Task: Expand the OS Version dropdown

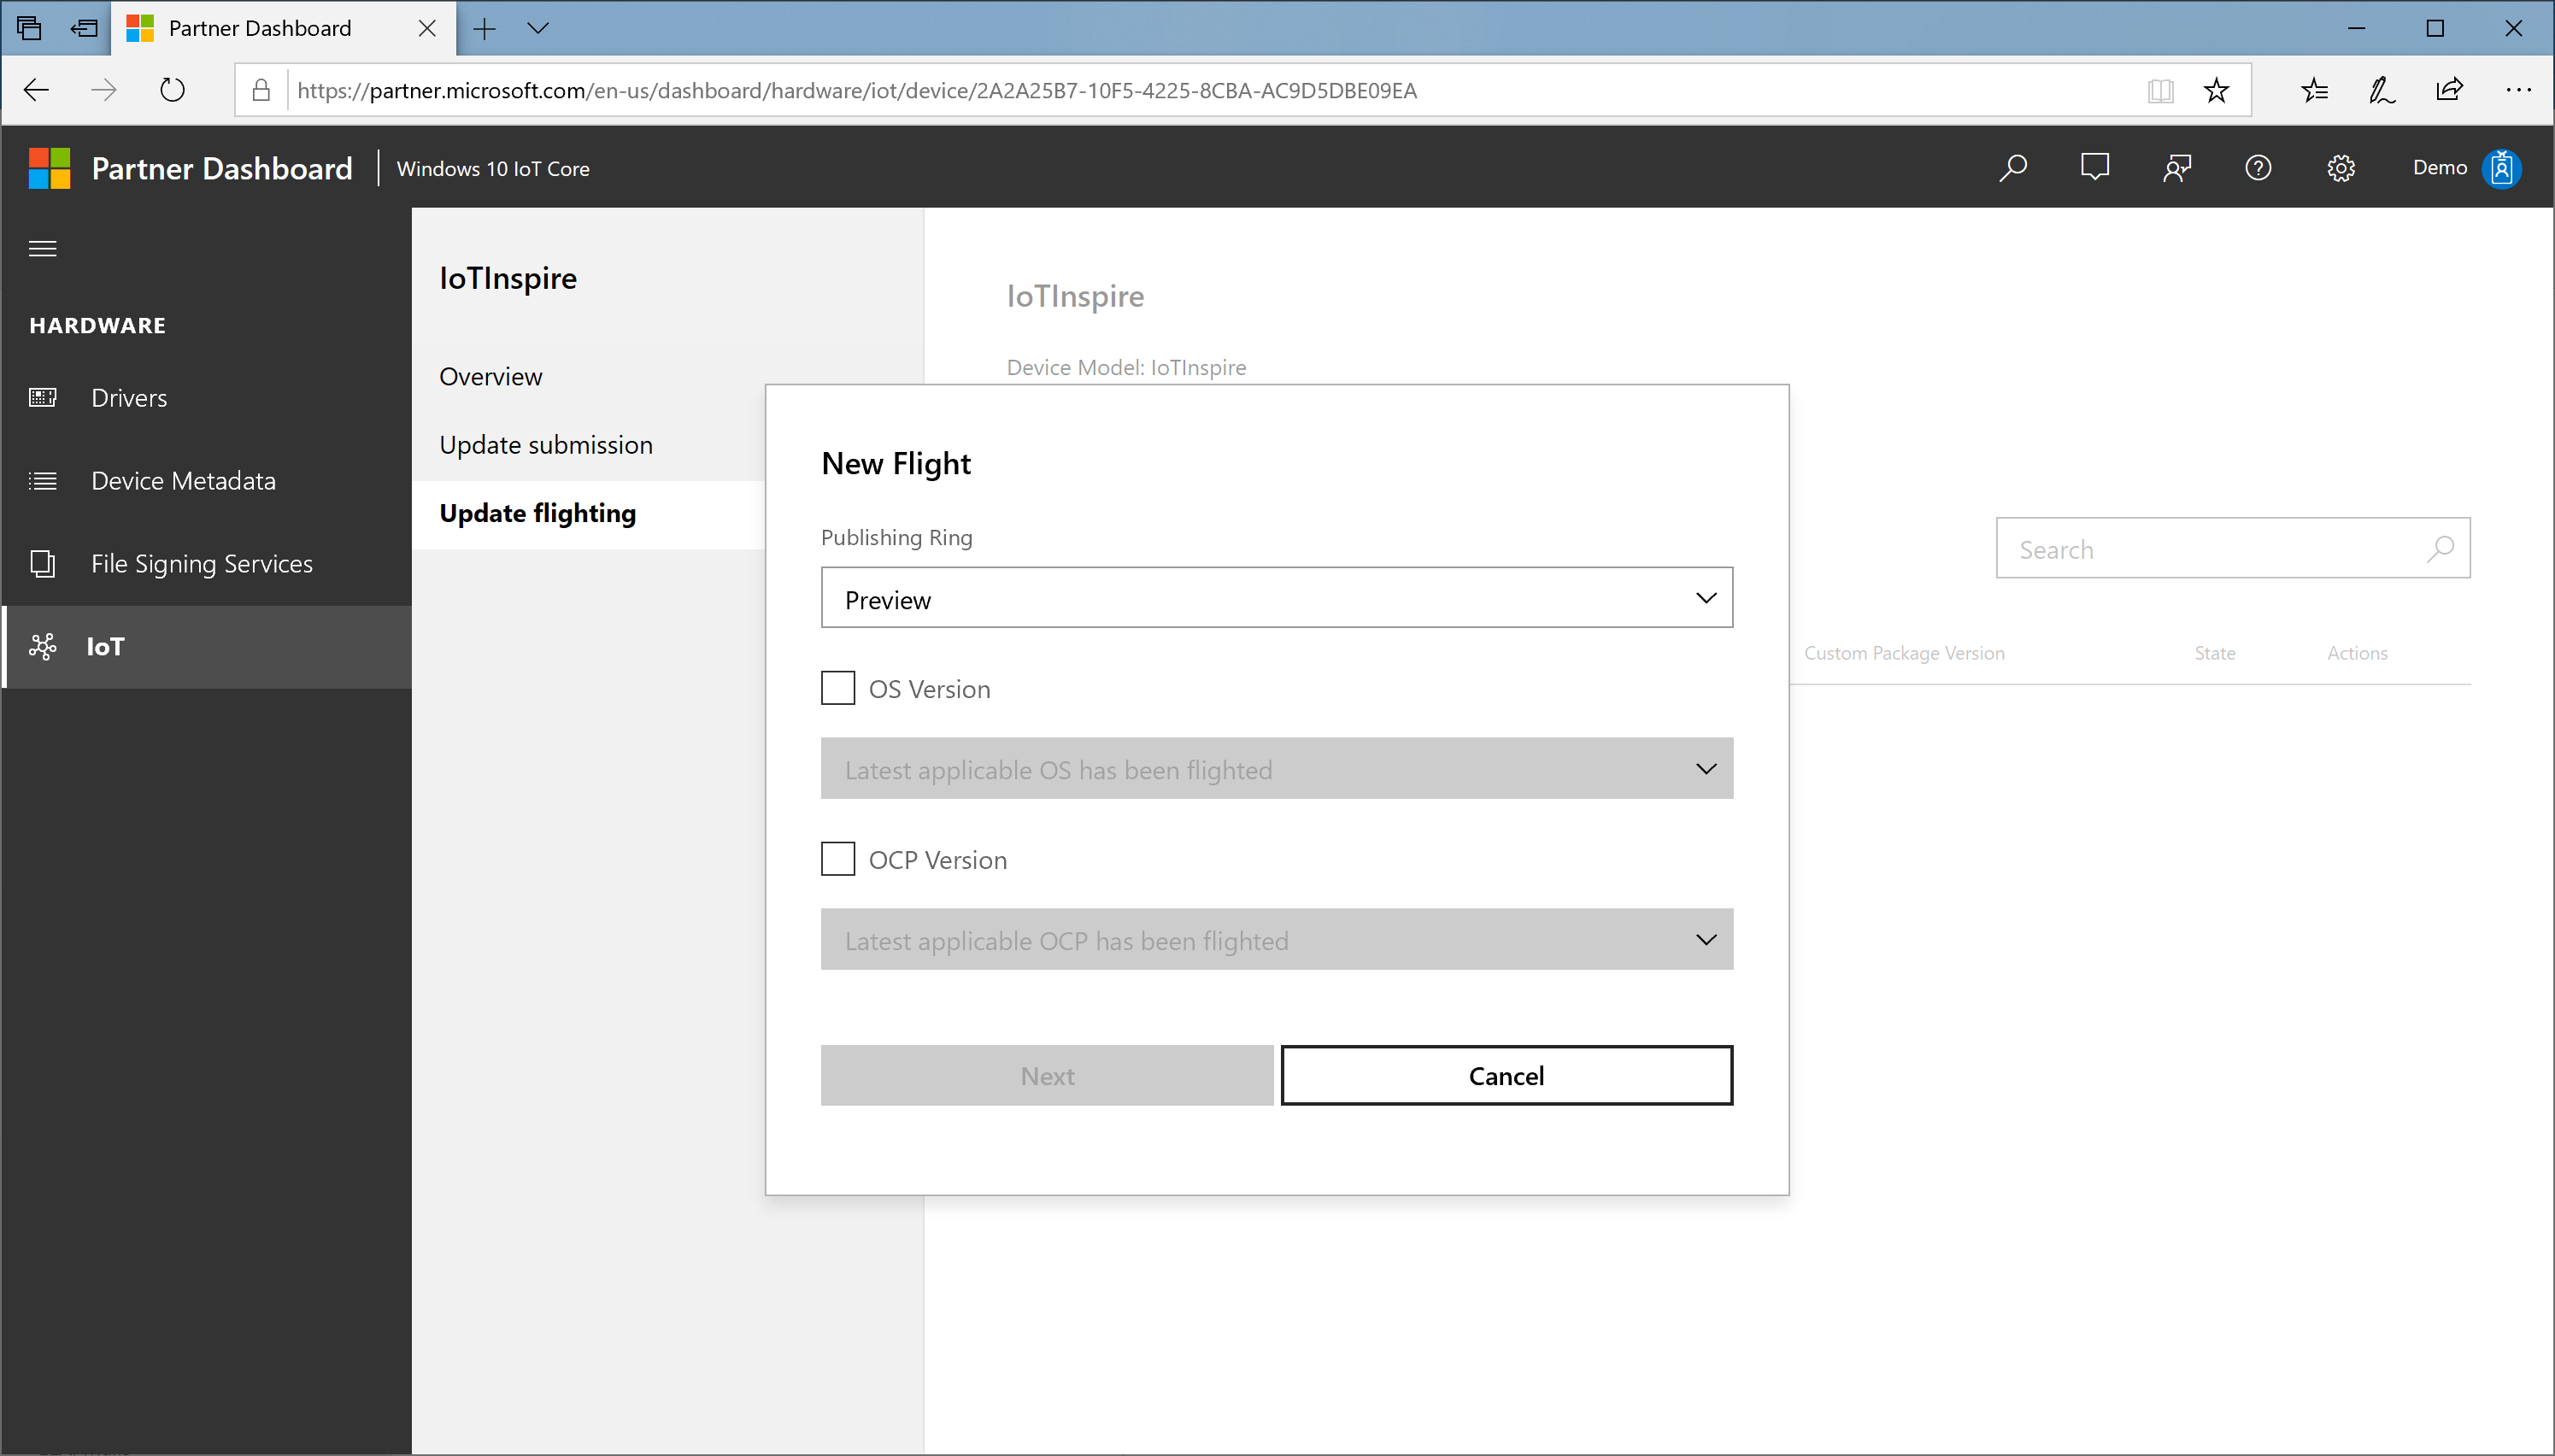Action: click(x=1276, y=768)
